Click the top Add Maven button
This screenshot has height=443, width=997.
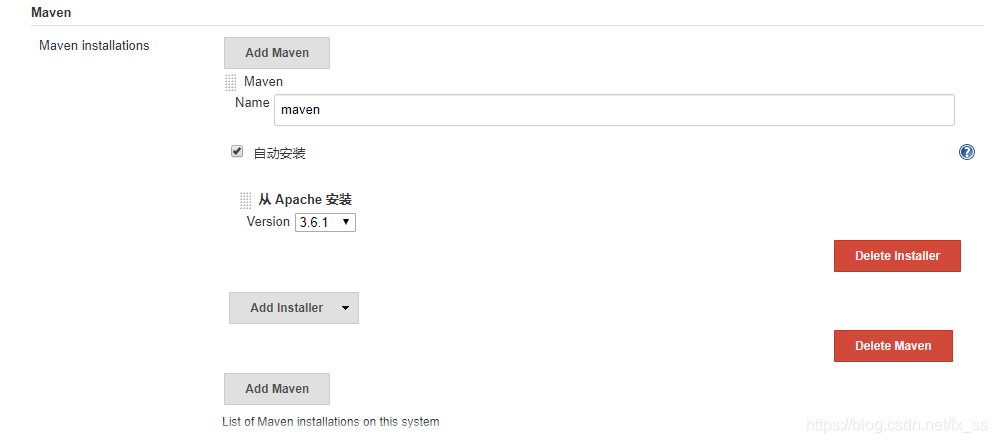277,53
